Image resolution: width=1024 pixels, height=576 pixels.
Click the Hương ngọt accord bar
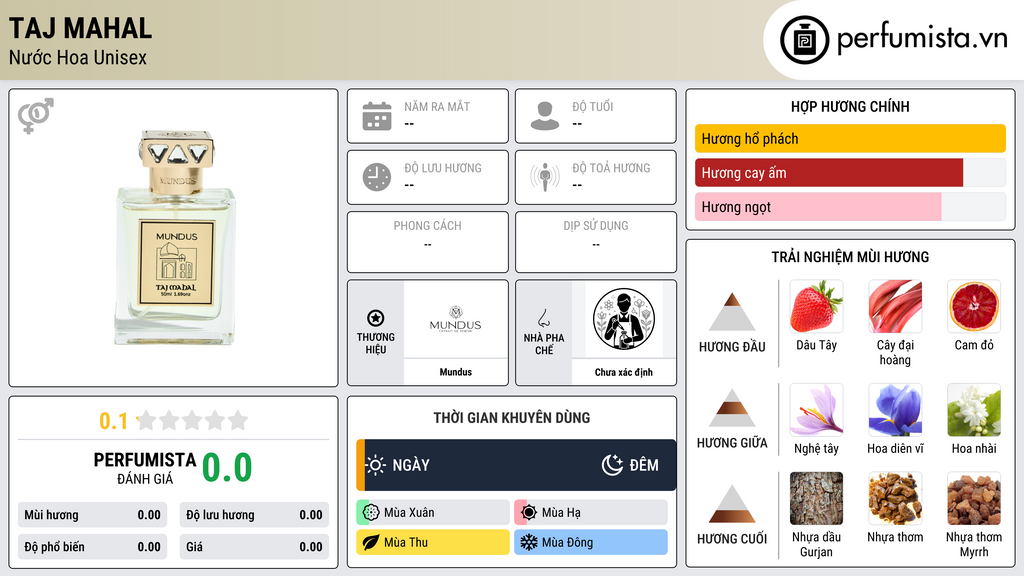click(x=850, y=206)
